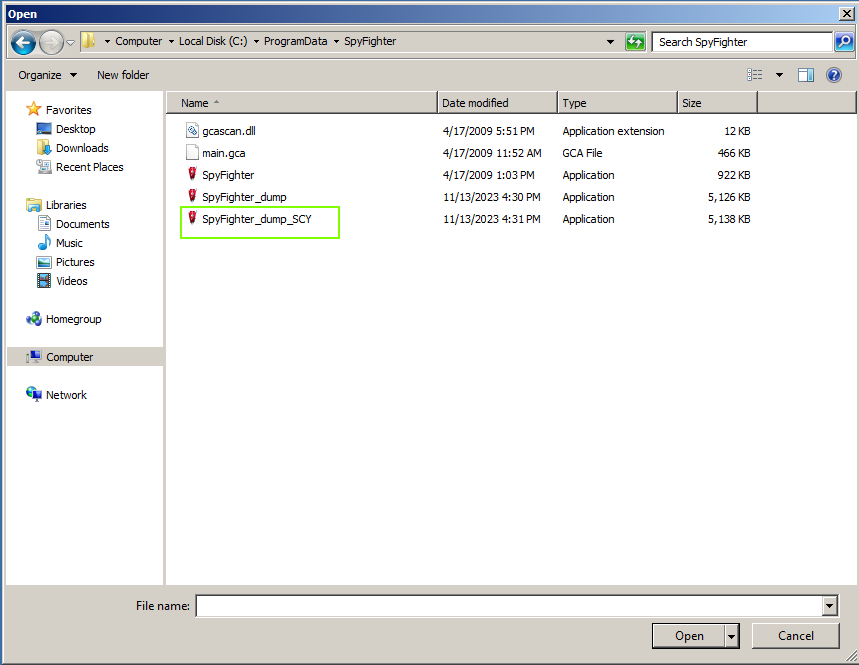Click the Desktop monitor icon
Viewport: 859px width, 665px height.
click(44, 129)
